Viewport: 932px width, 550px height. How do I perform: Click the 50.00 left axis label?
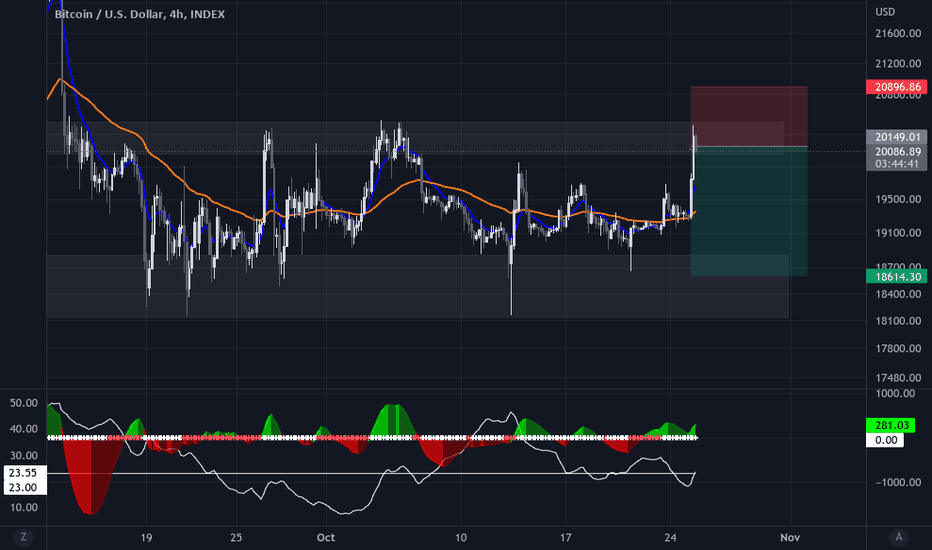pyautogui.click(x=24, y=403)
